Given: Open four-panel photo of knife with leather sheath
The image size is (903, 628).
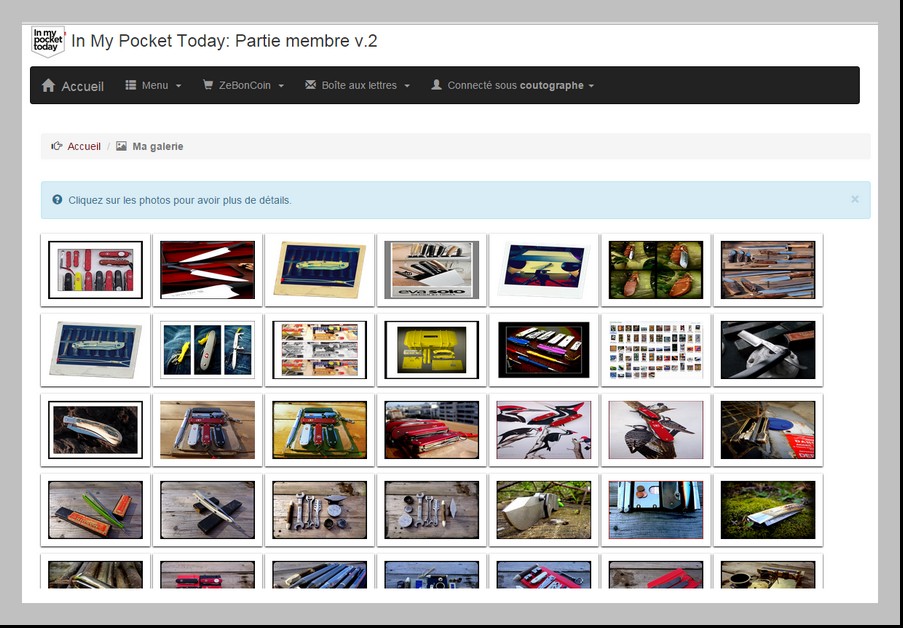Looking at the screenshot, I should [656, 270].
